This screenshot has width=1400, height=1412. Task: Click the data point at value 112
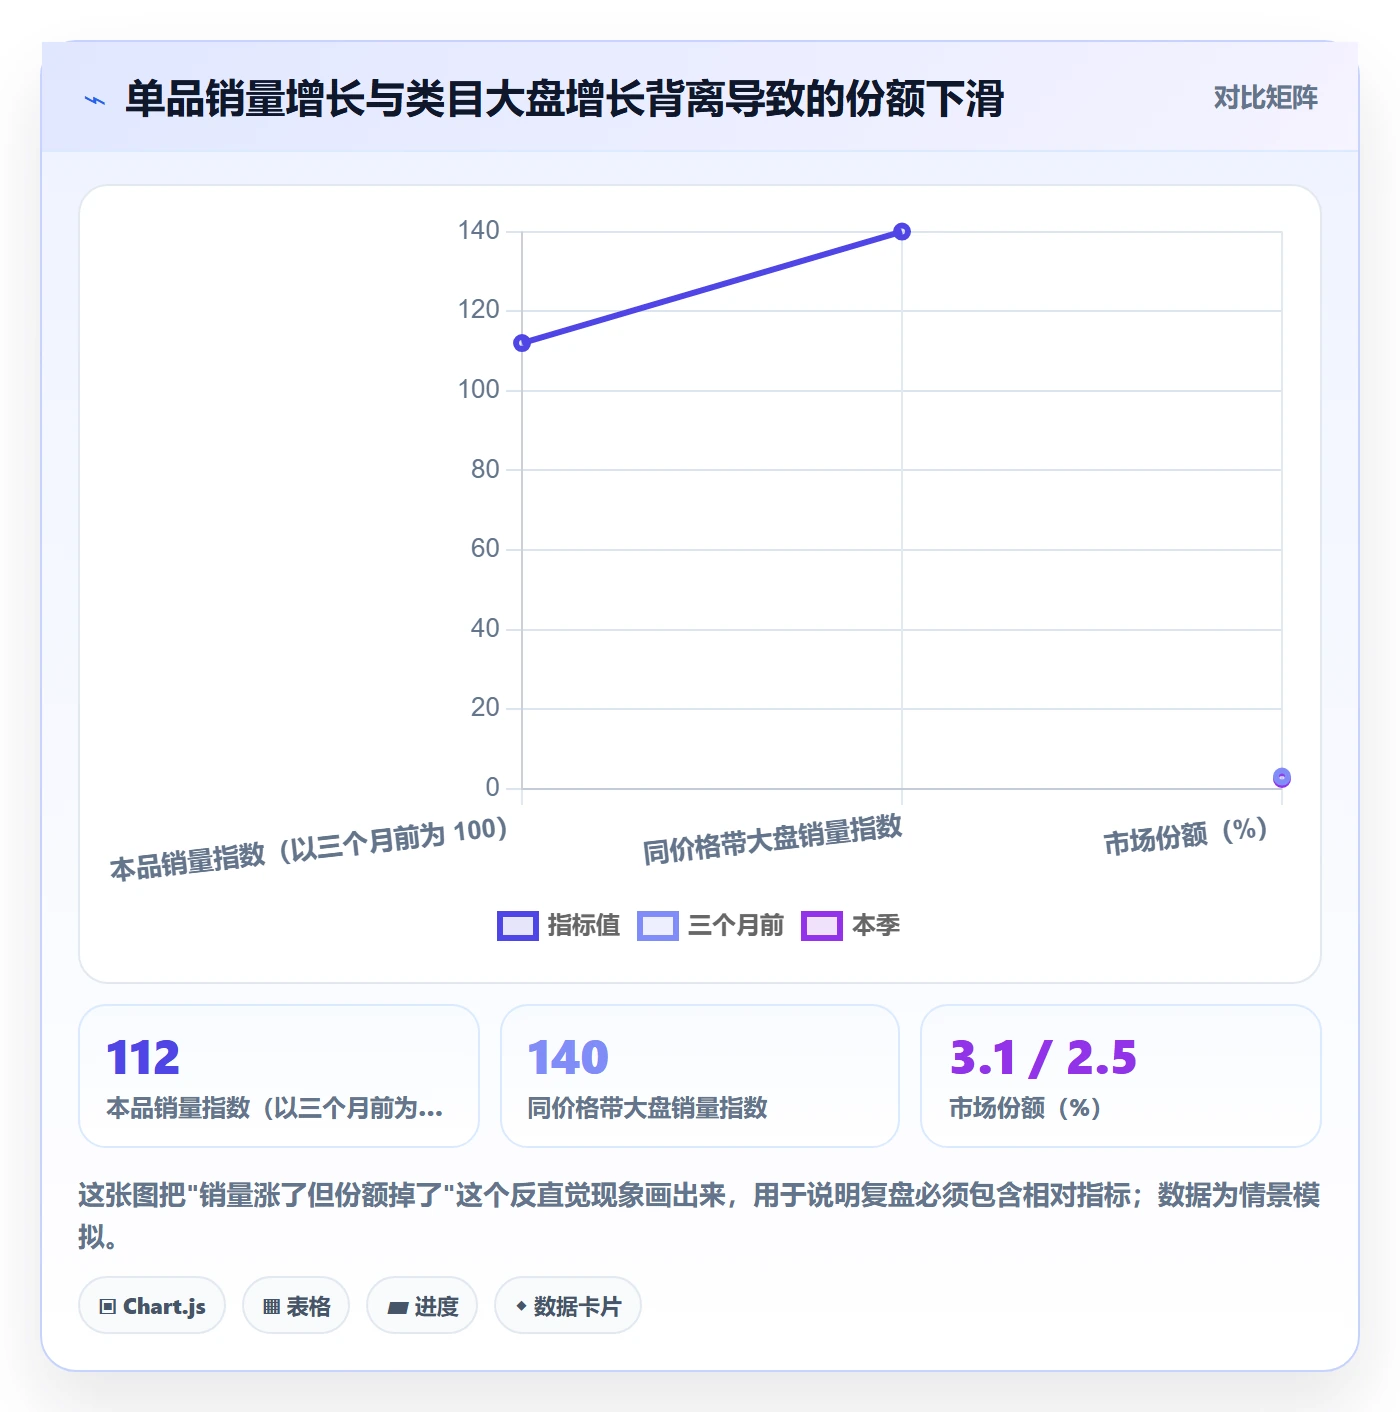(522, 343)
